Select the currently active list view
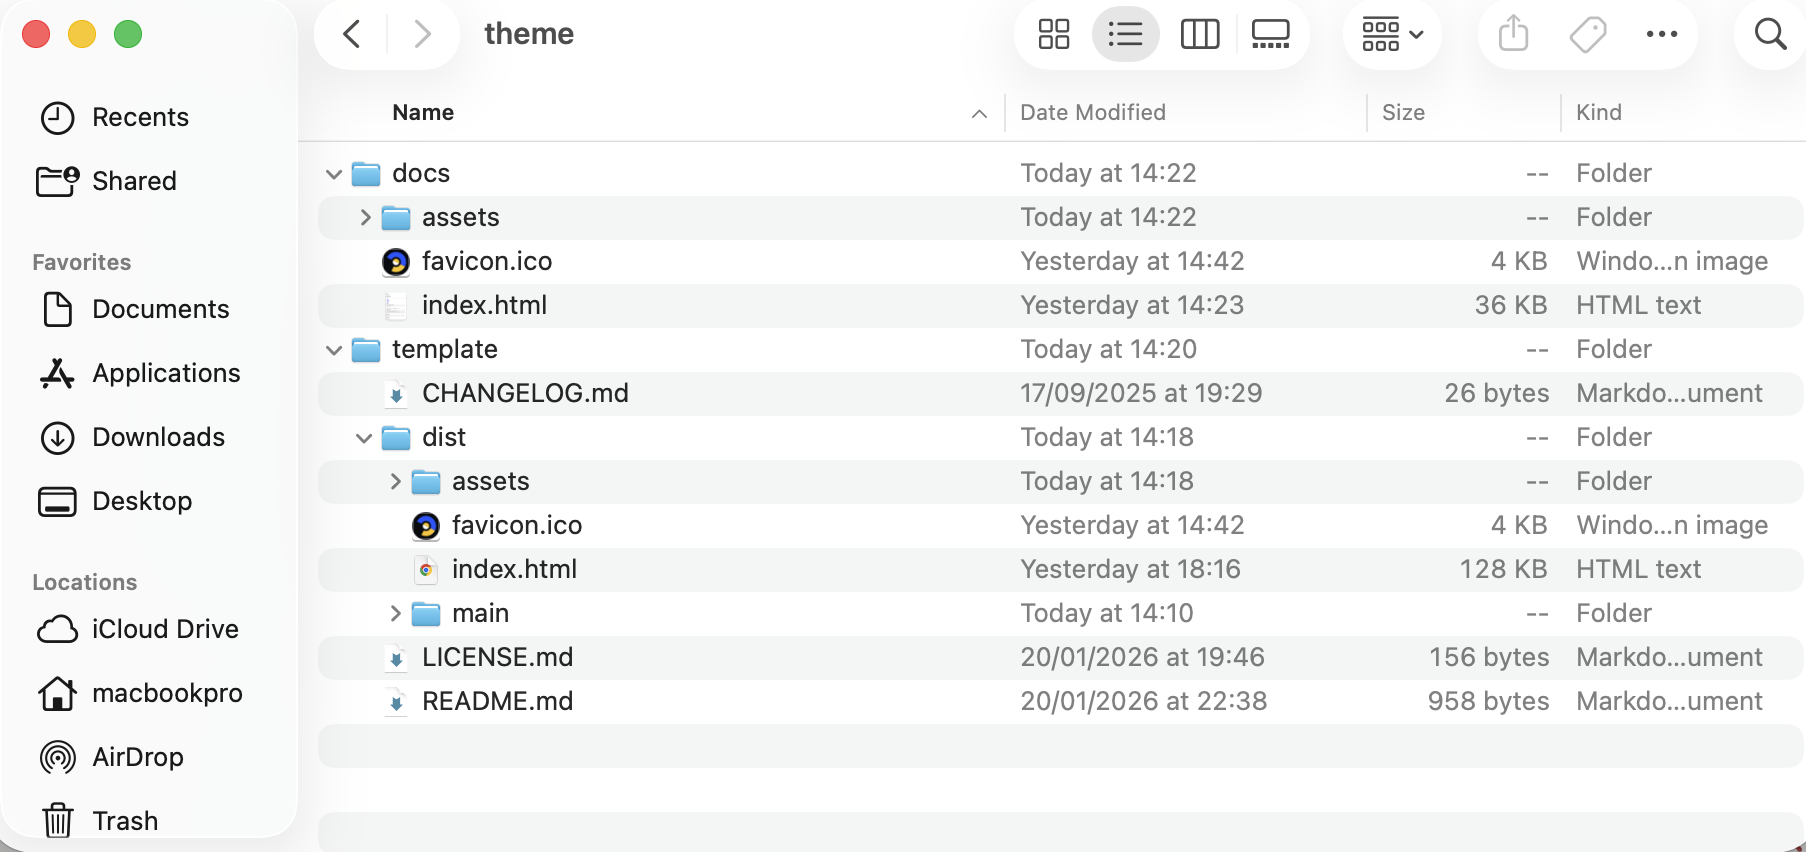1806x852 pixels. pos(1125,33)
